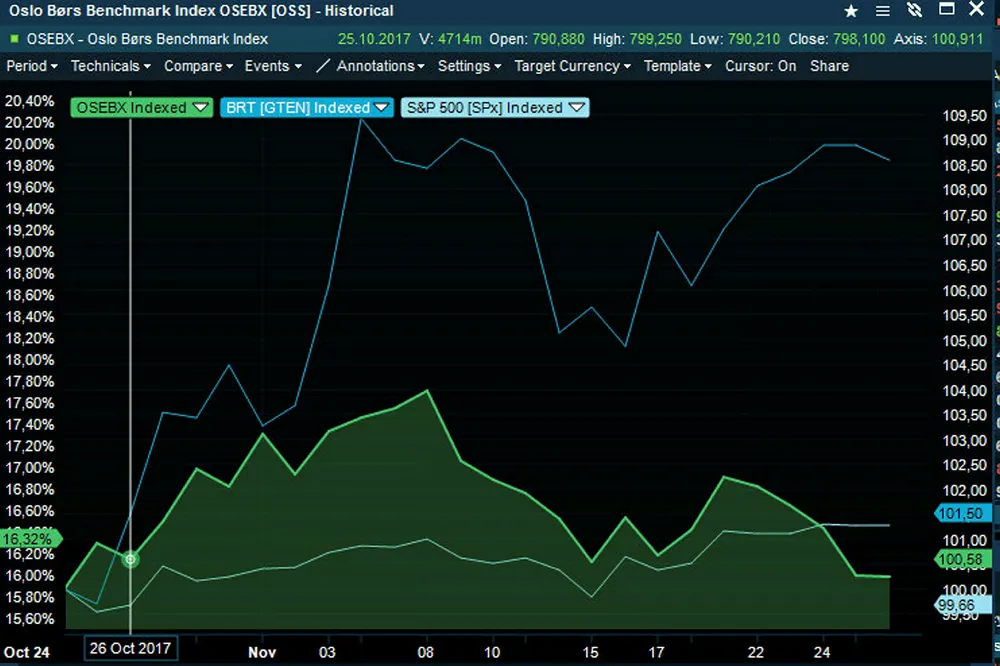Viewport: 1000px width, 666px height.
Task: Expand the OSEBX Indexed series dropdown
Action: click(200, 107)
